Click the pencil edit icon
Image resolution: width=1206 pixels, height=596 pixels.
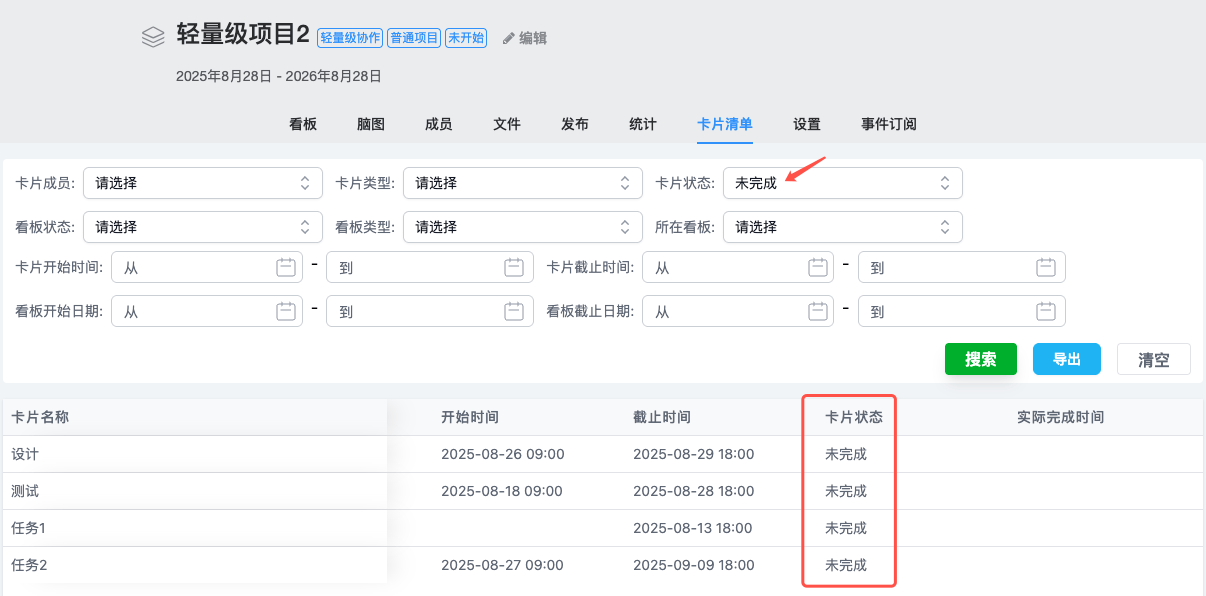point(509,38)
